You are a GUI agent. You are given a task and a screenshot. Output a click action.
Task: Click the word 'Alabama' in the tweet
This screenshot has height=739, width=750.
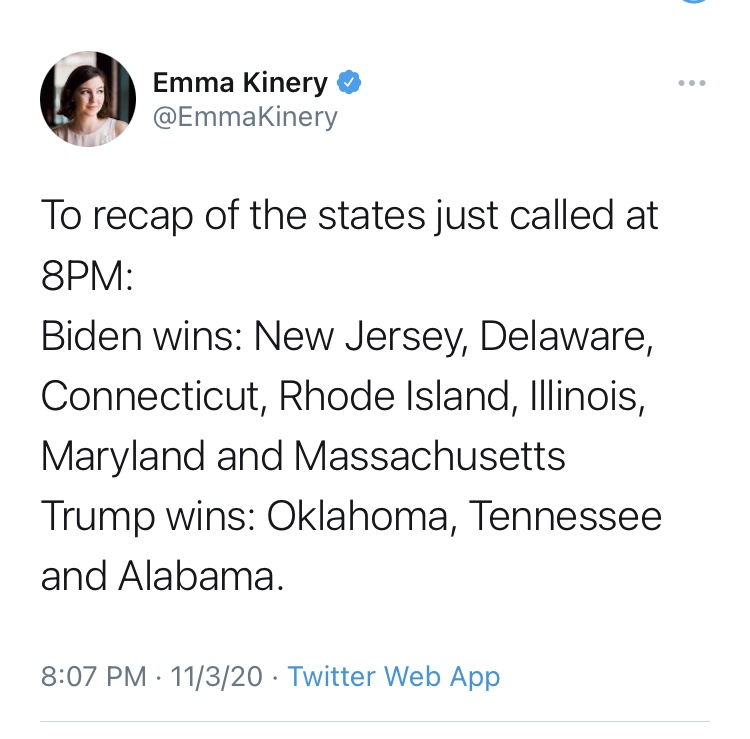201,576
